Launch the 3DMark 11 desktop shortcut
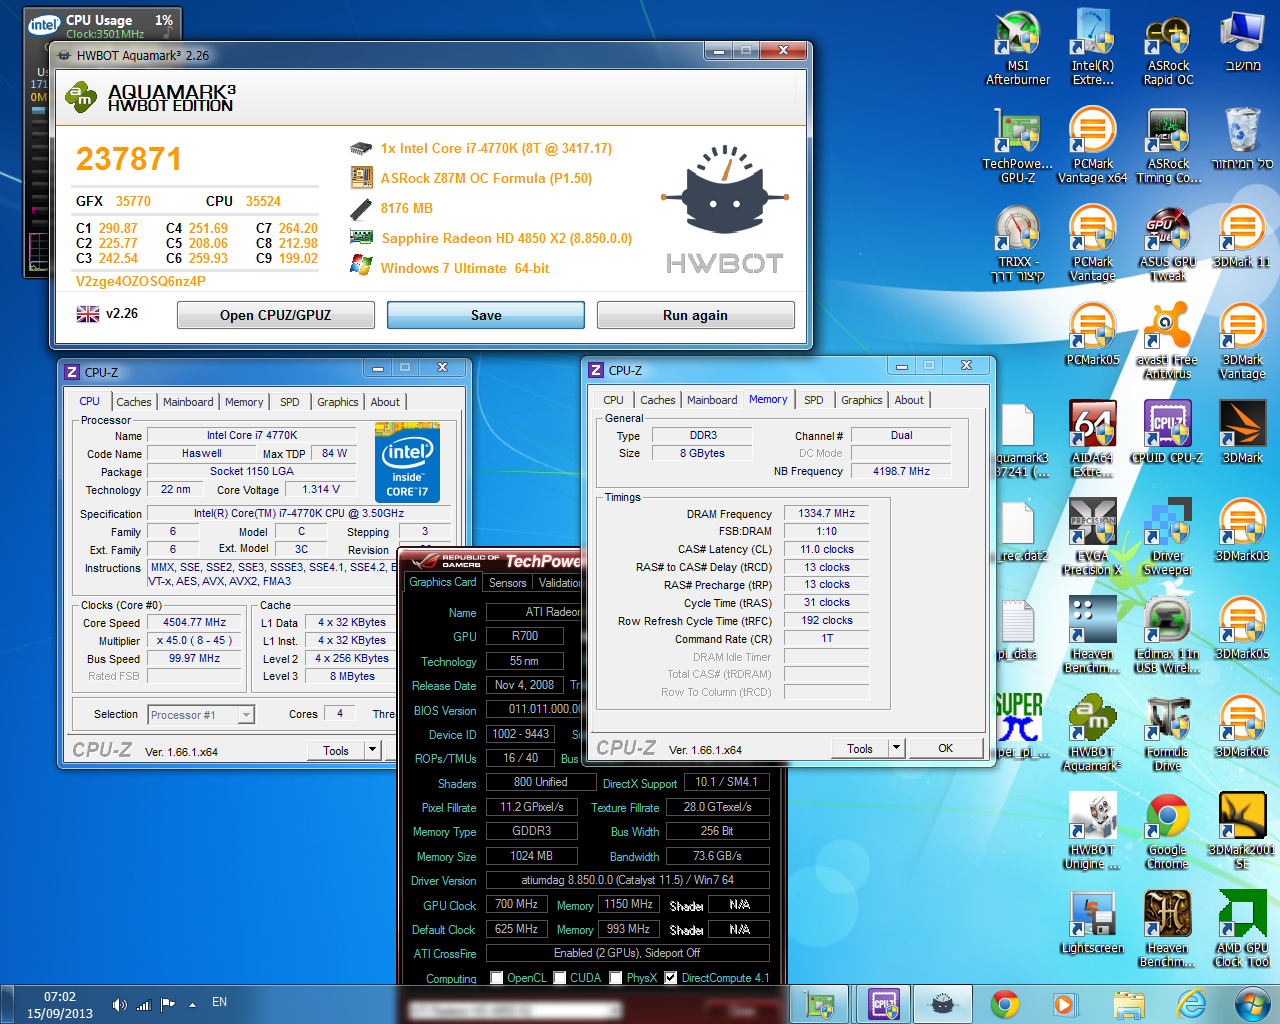This screenshot has height=1024, width=1280. tap(1243, 236)
